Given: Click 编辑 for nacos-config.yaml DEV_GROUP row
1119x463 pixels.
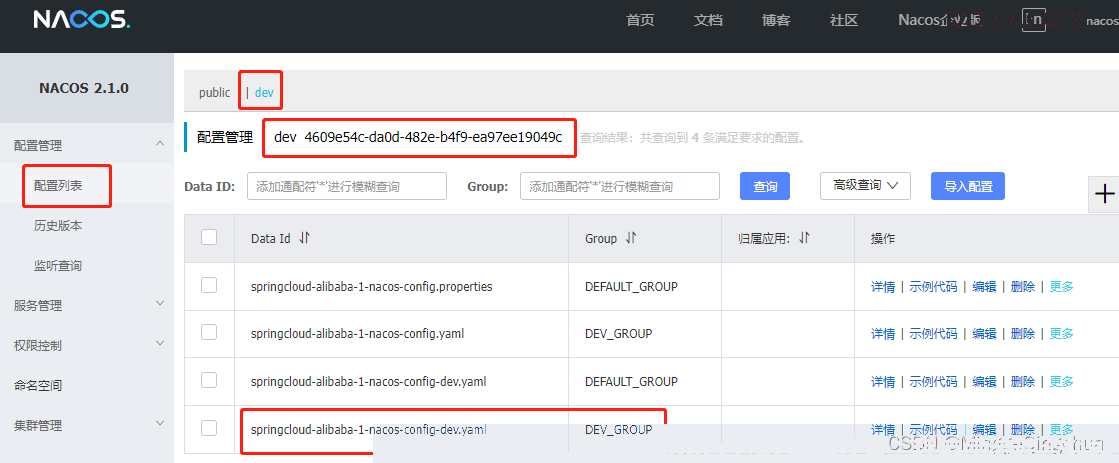Looking at the screenshot, I should (984, 334).
